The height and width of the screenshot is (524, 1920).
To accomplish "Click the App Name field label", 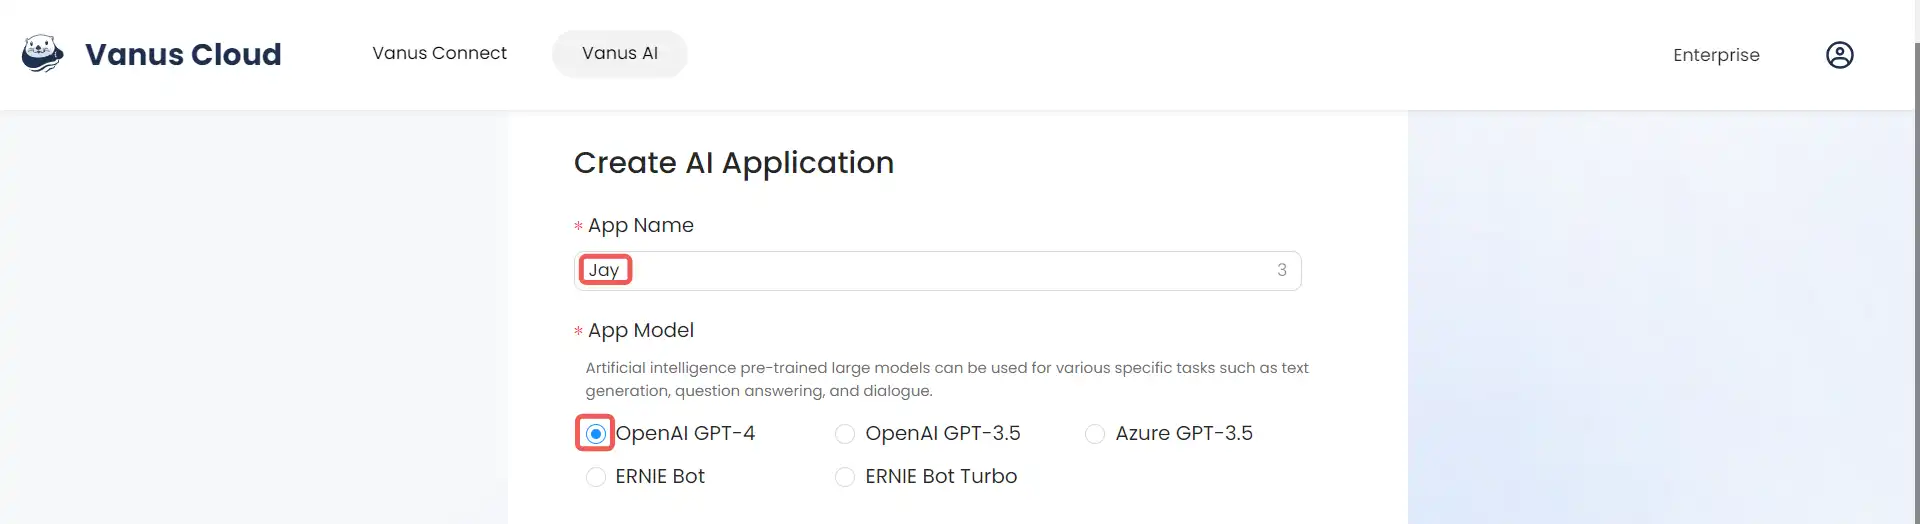I will click(x=640, y=225).
